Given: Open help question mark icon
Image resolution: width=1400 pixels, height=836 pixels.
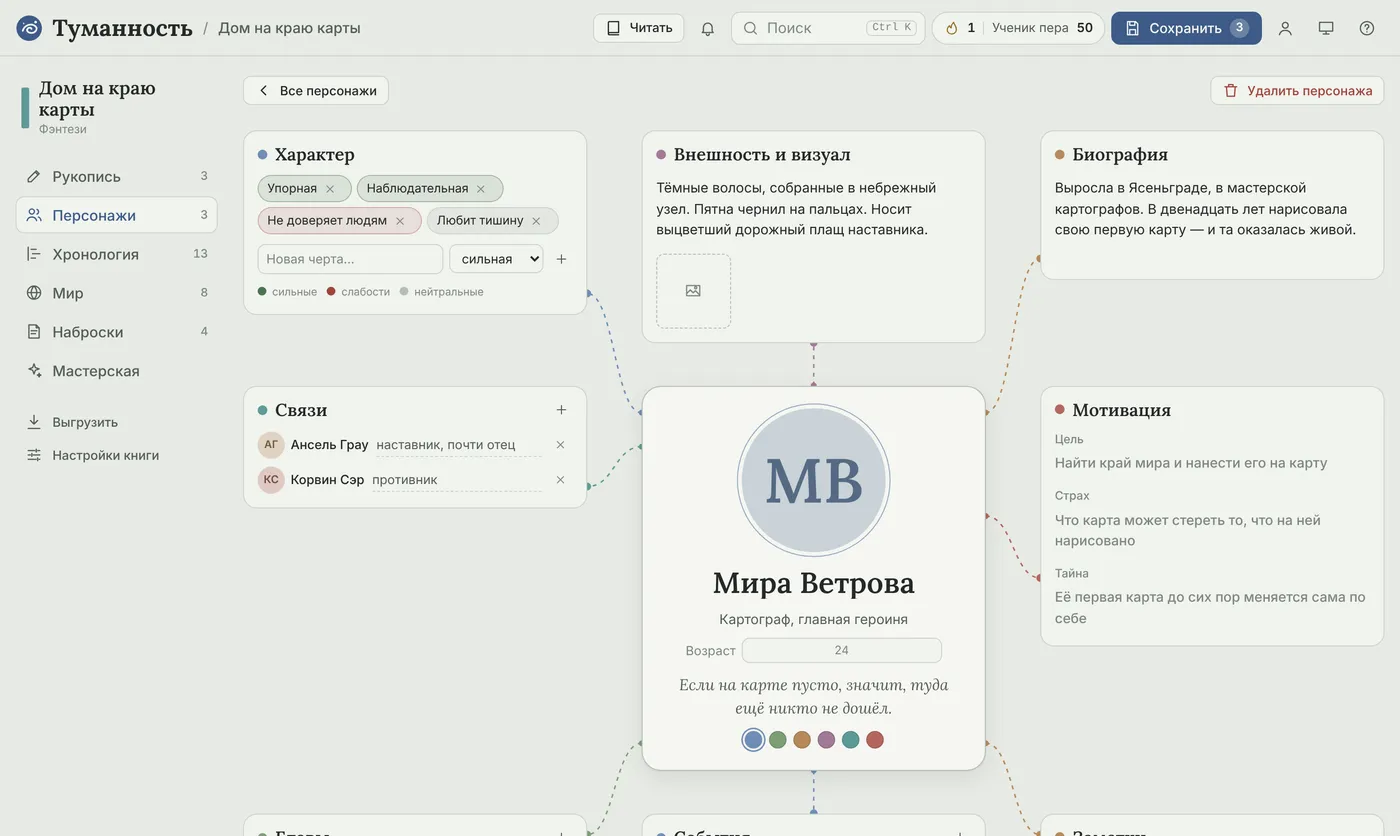Looking at the screenshot, I should point(1367,28).
